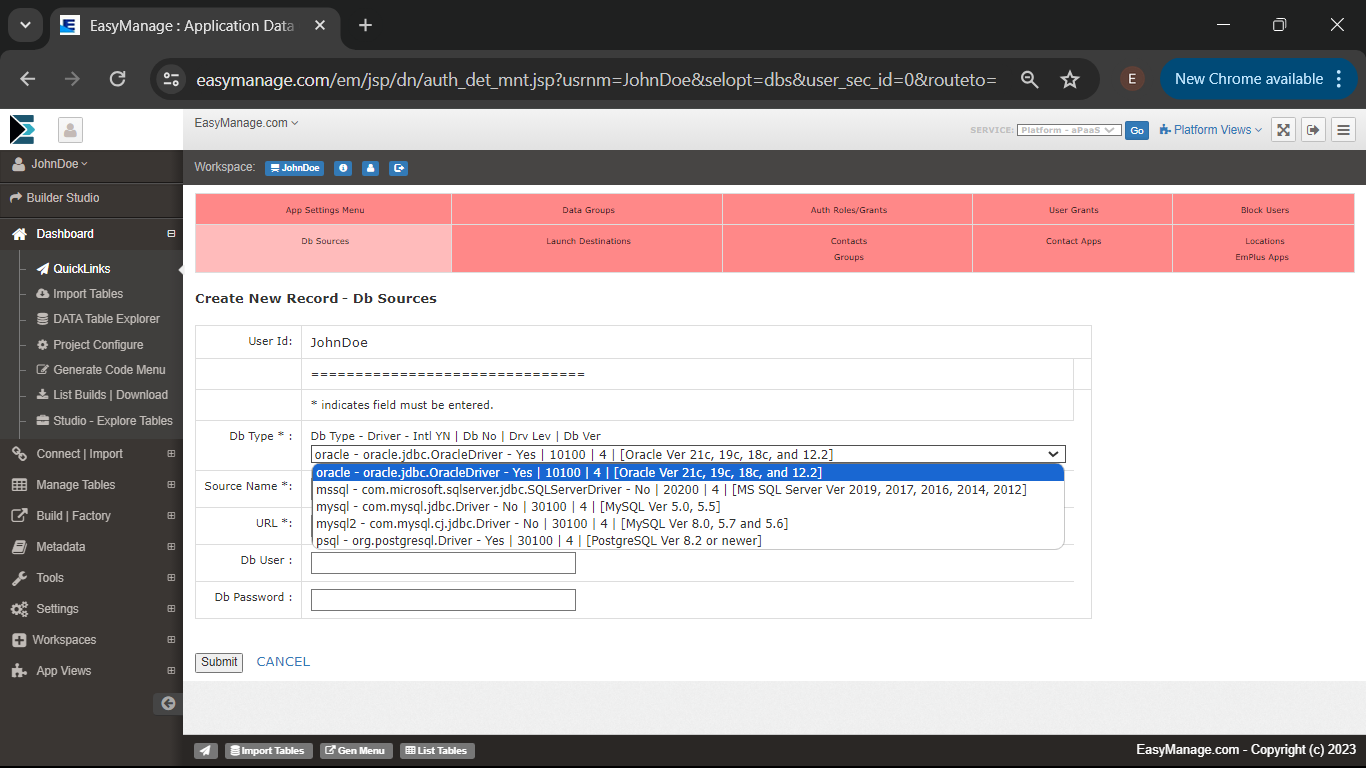
Task: Open the Service Platform - aPaaS dropdown
Action: click(x=1069, y=130)
